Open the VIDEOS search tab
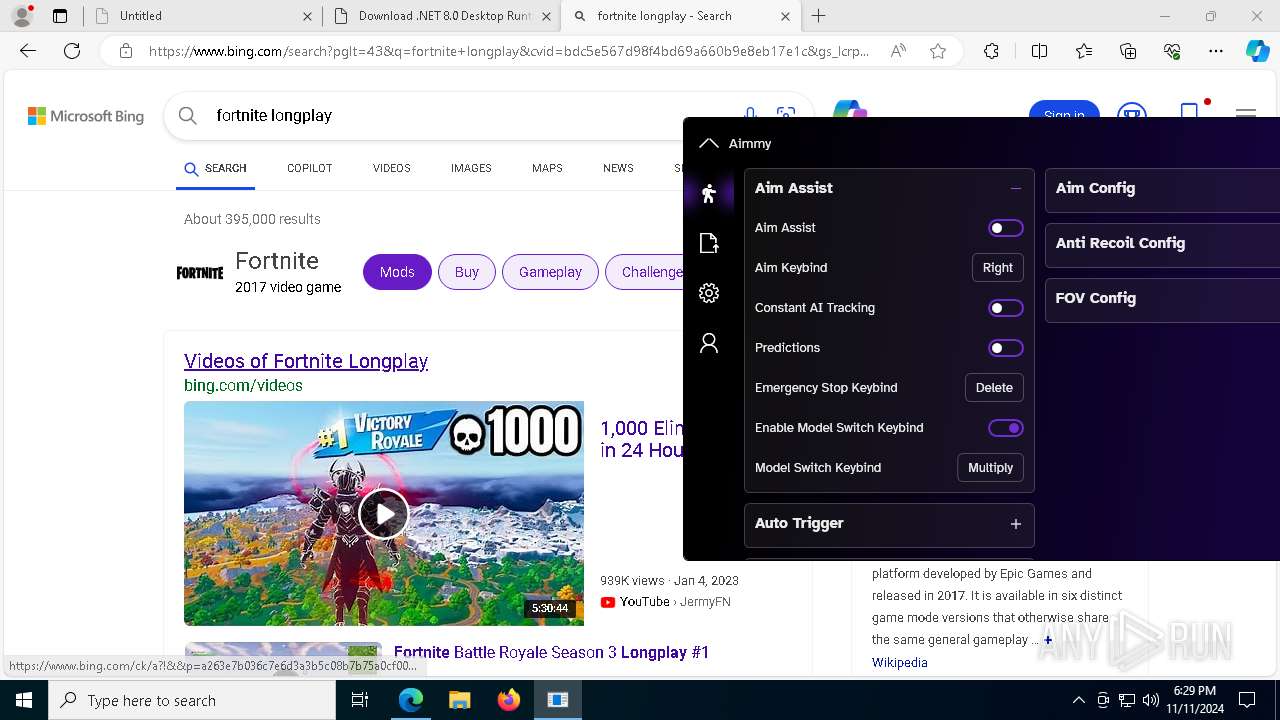This screenshot has height=720, width=1280. pos(391,168)
